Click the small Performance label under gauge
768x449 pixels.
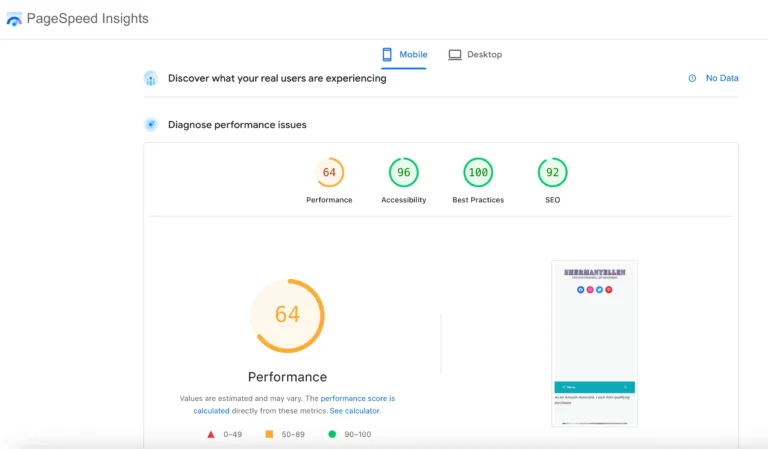[x=329, y=200]
